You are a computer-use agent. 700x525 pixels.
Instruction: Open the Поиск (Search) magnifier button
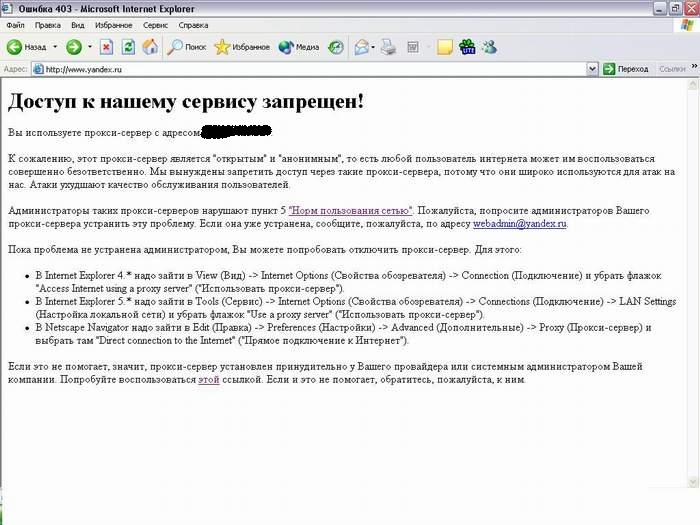(x=187, y=47)
